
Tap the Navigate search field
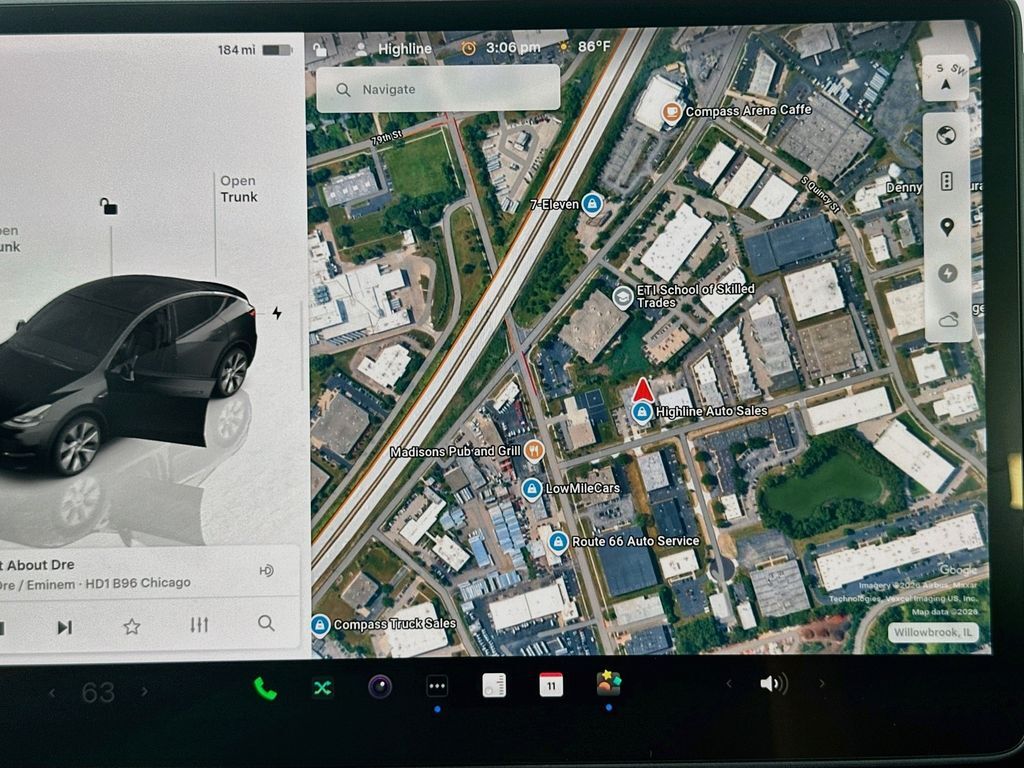coord(438,89)
